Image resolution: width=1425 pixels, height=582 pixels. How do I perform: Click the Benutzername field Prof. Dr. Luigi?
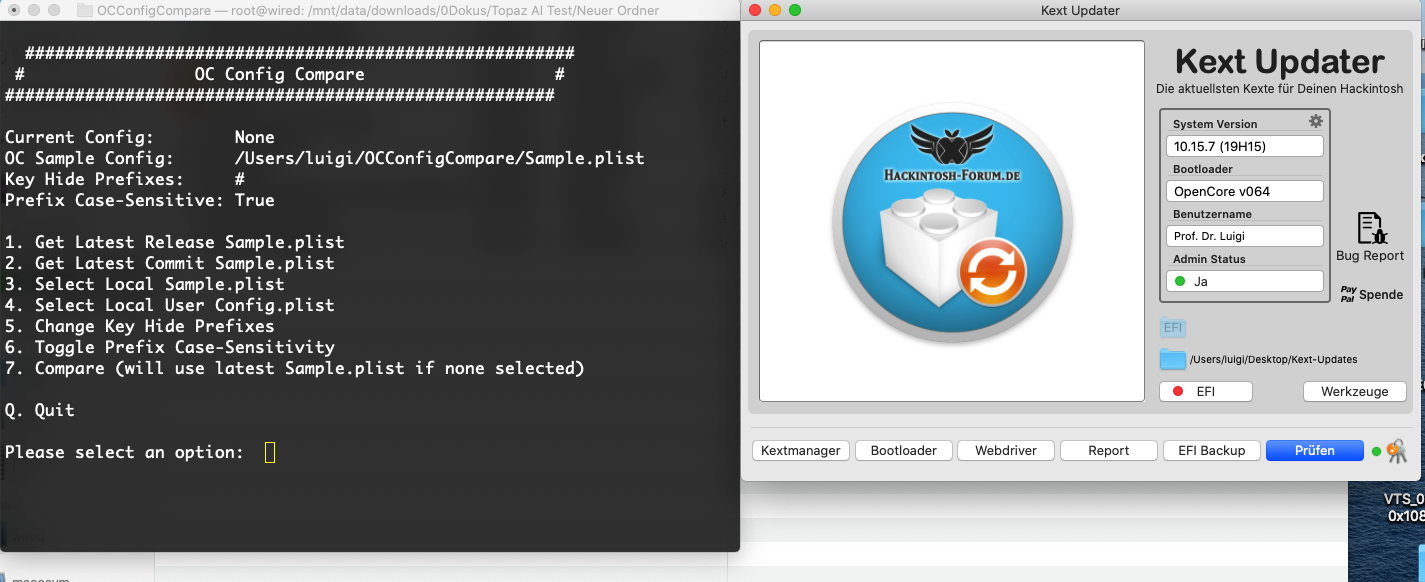point(1245,236)
